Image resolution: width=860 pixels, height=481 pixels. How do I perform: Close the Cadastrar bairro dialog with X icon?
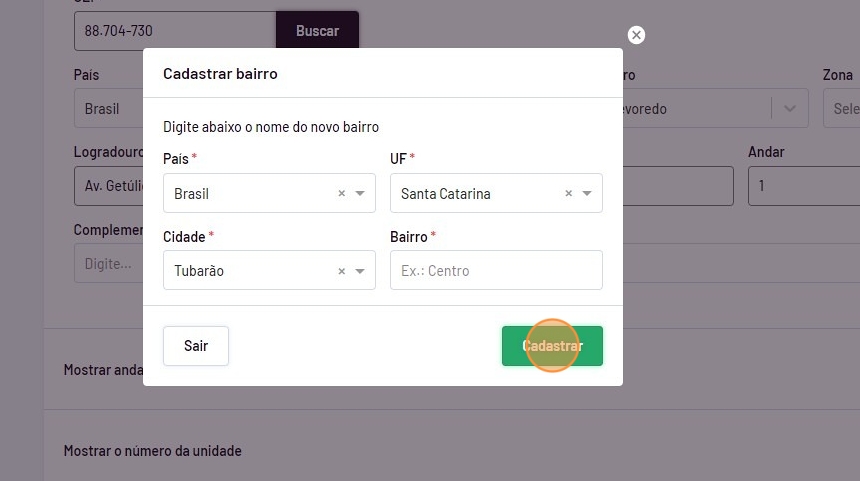636,35
